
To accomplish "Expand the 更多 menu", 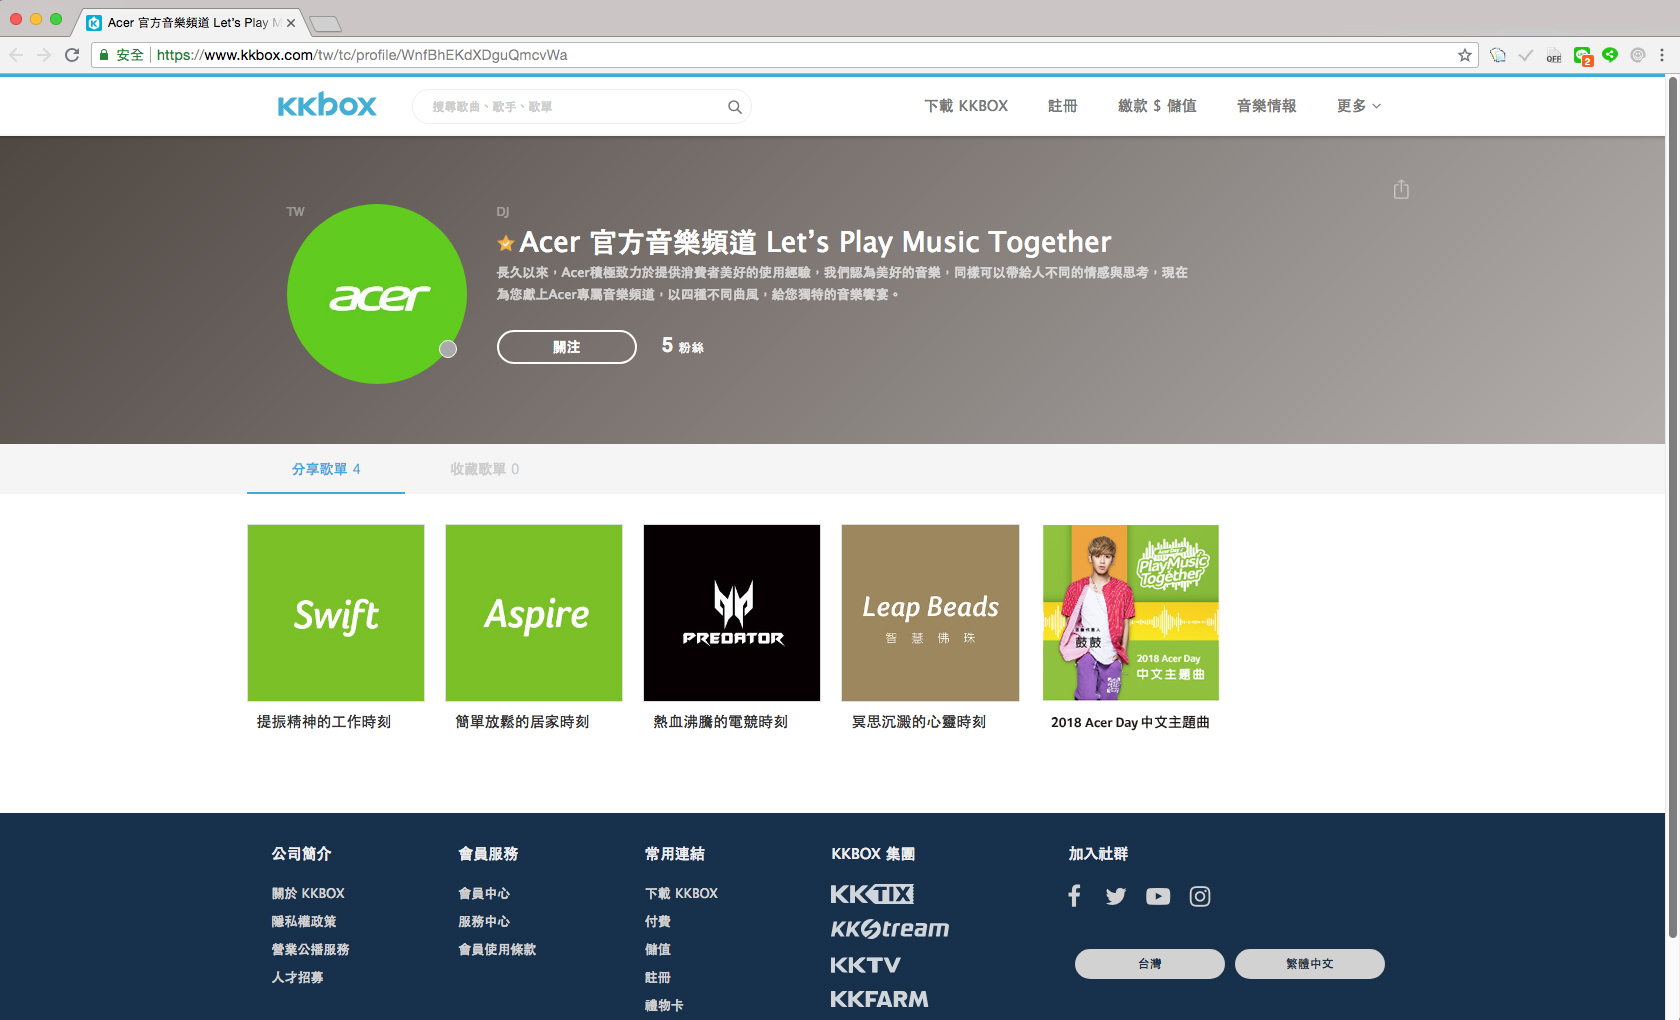I will click(x=1358, y=106).
